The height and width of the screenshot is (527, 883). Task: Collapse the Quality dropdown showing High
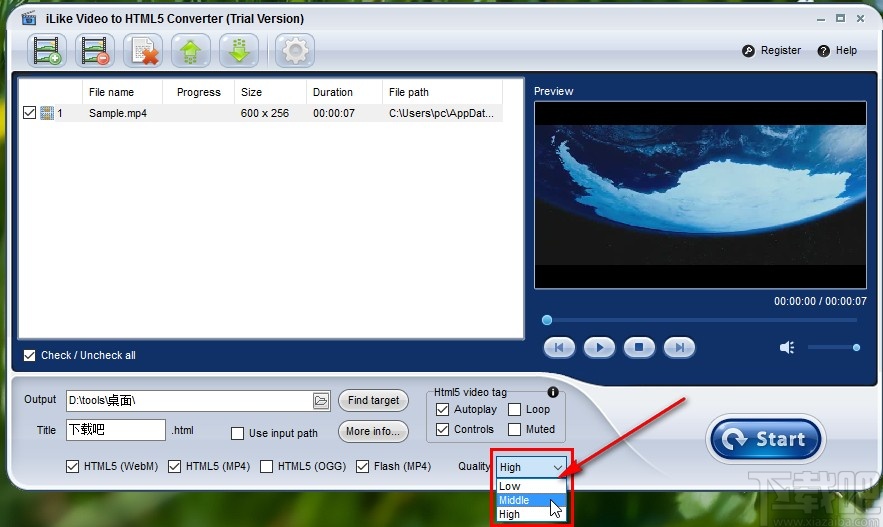(531, 467)
